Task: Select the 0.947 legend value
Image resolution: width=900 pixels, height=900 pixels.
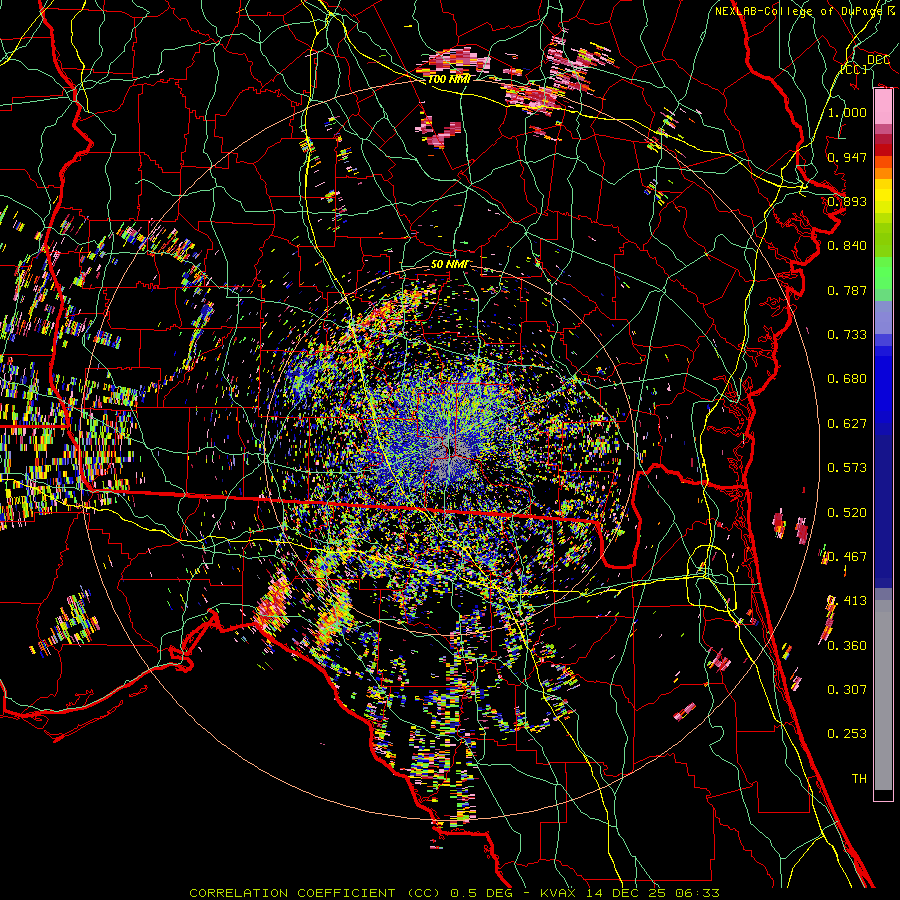Action: click(x=847, y=157)
